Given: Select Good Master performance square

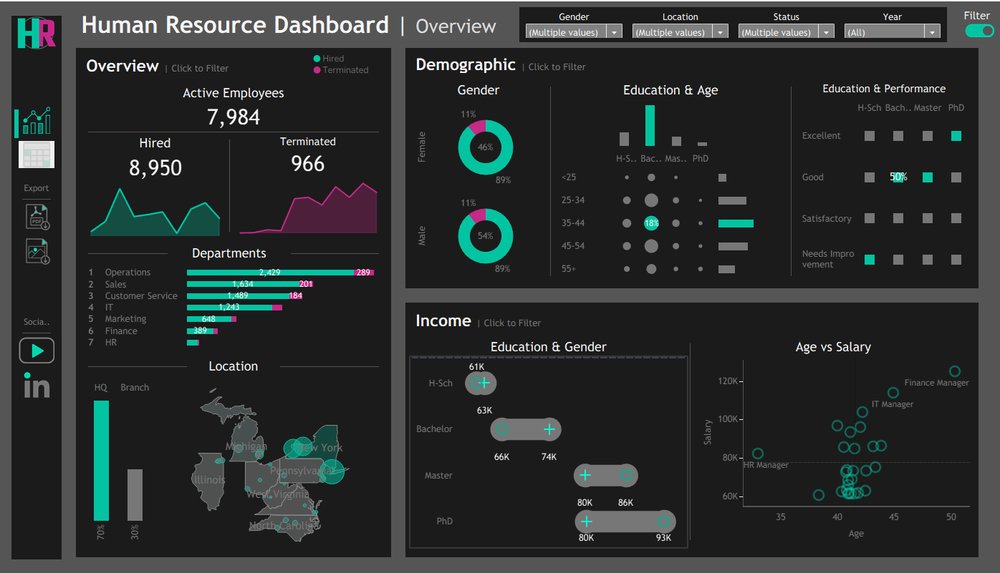Looking at the screenshot, I should pos(927,177).
